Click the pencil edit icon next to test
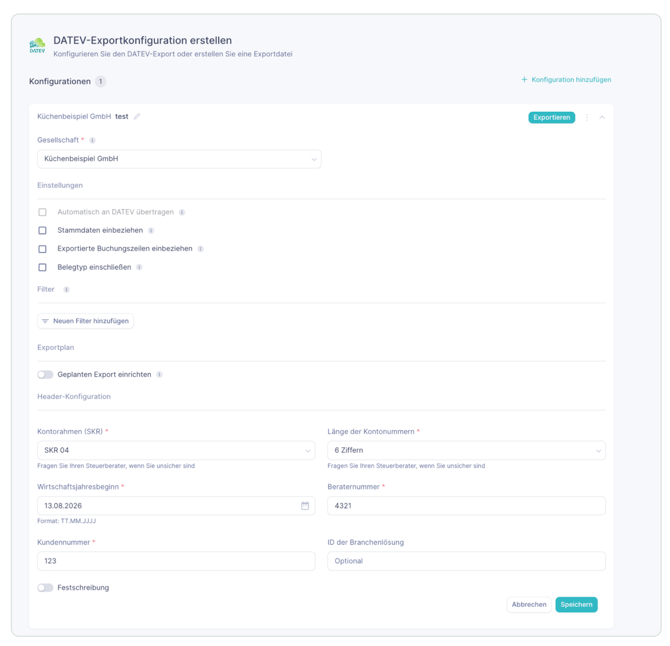This screenshot has width=670, height=646. click(137, 117)
